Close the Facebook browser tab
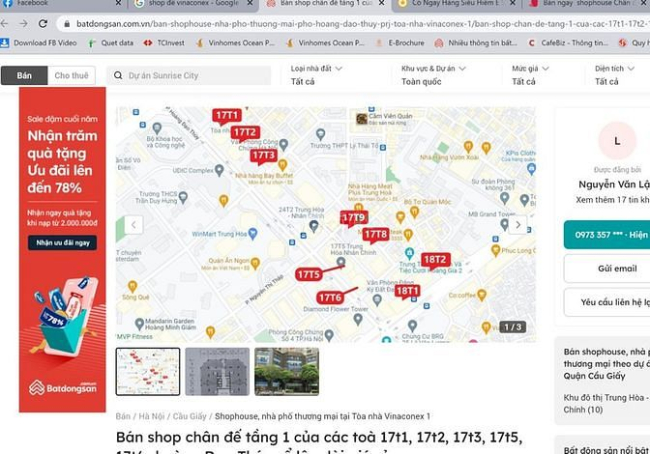 pos(118,3)
